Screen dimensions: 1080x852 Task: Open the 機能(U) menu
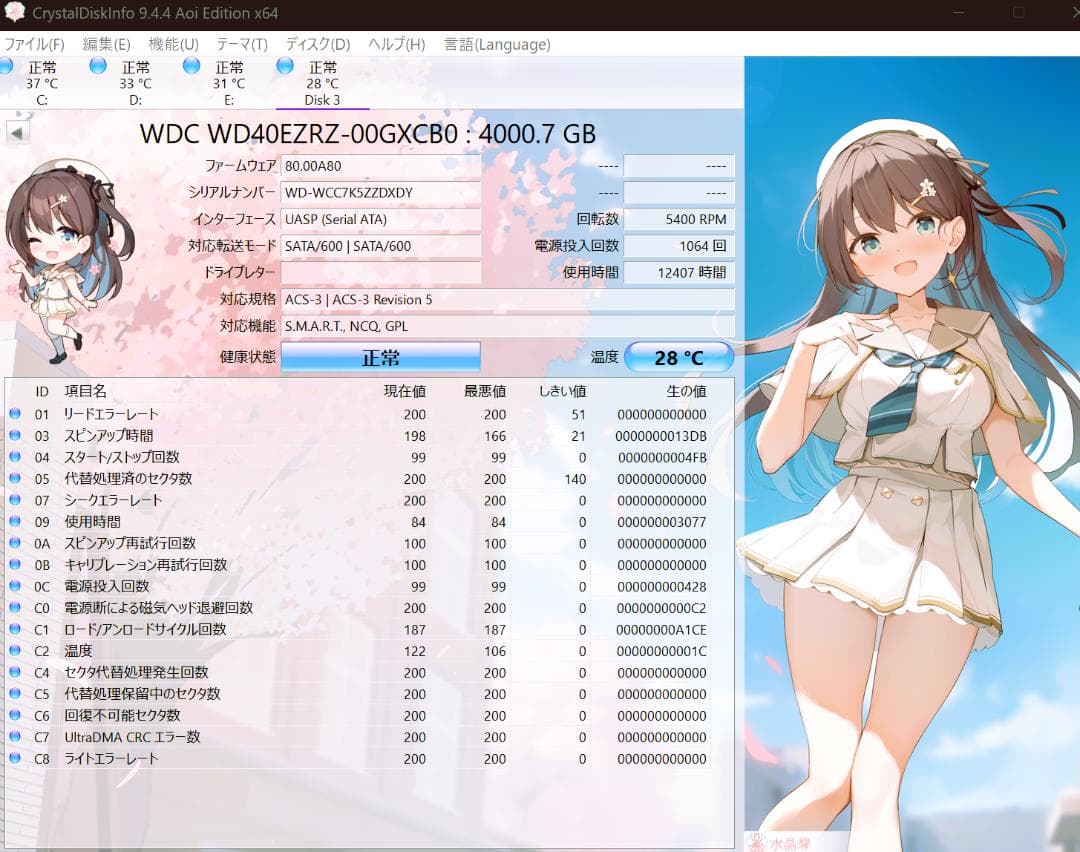(x=173, y=44)
